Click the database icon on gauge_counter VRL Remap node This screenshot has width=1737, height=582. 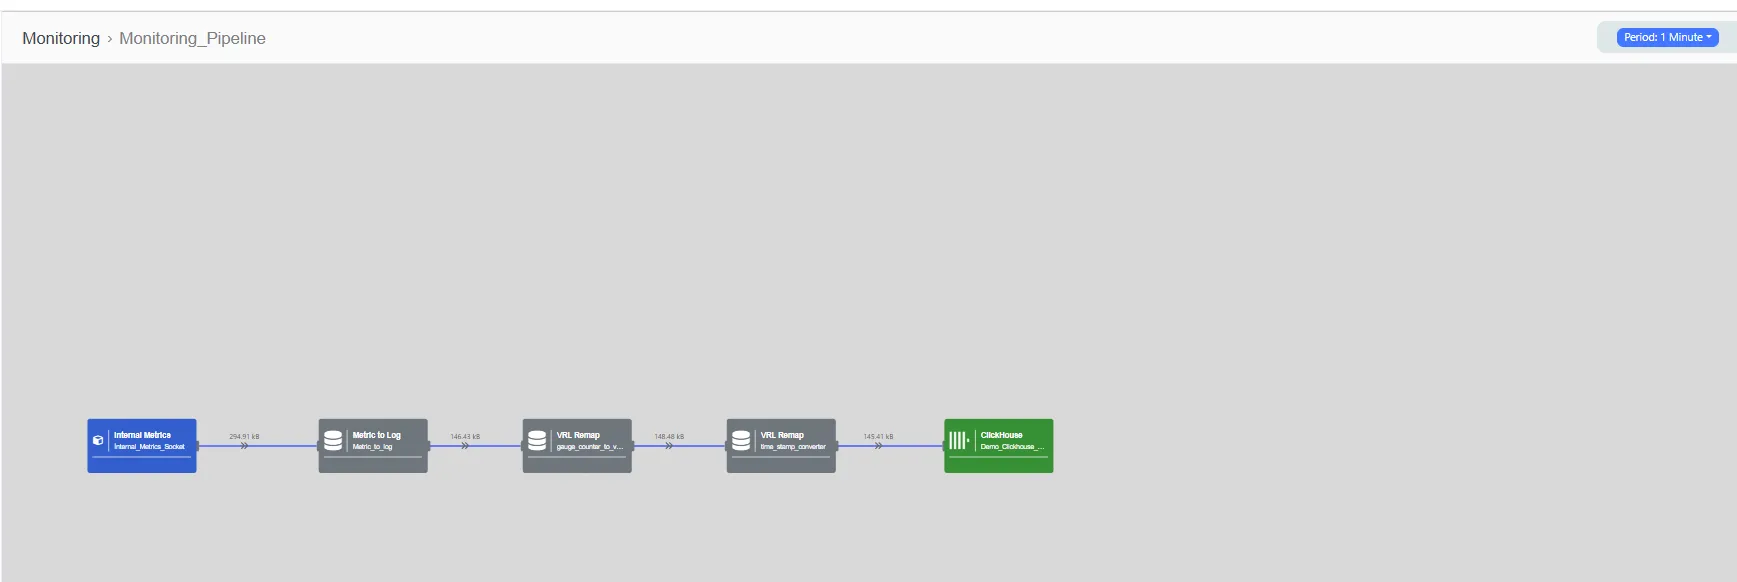(x=537, y=440)
